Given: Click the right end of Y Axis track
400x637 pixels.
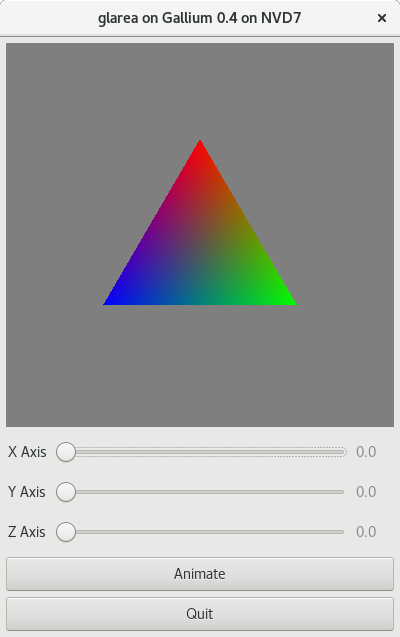Looking at the screenshot, I should [x=342, y=492].
